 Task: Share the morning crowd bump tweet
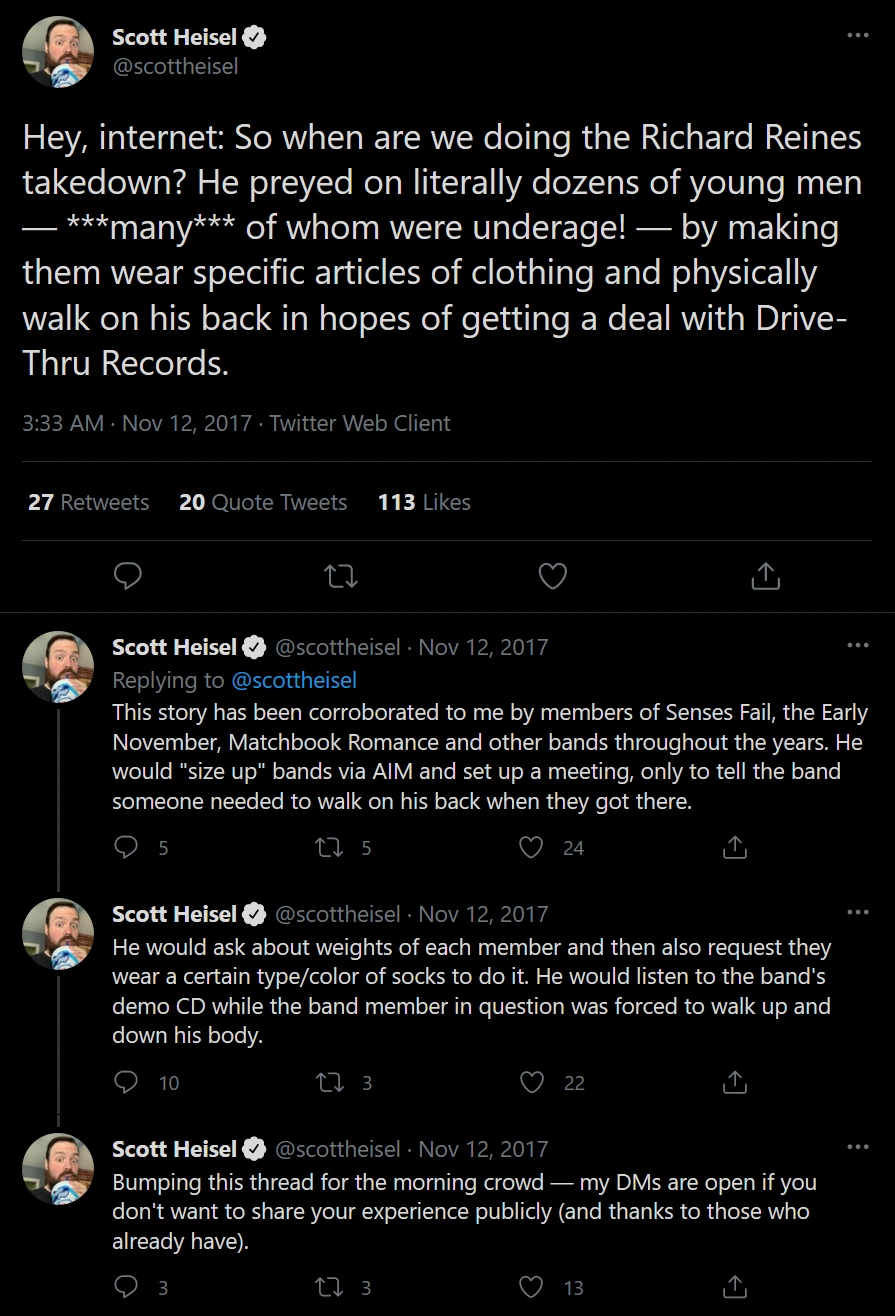pyautogui.click(x=735, y=1288)
